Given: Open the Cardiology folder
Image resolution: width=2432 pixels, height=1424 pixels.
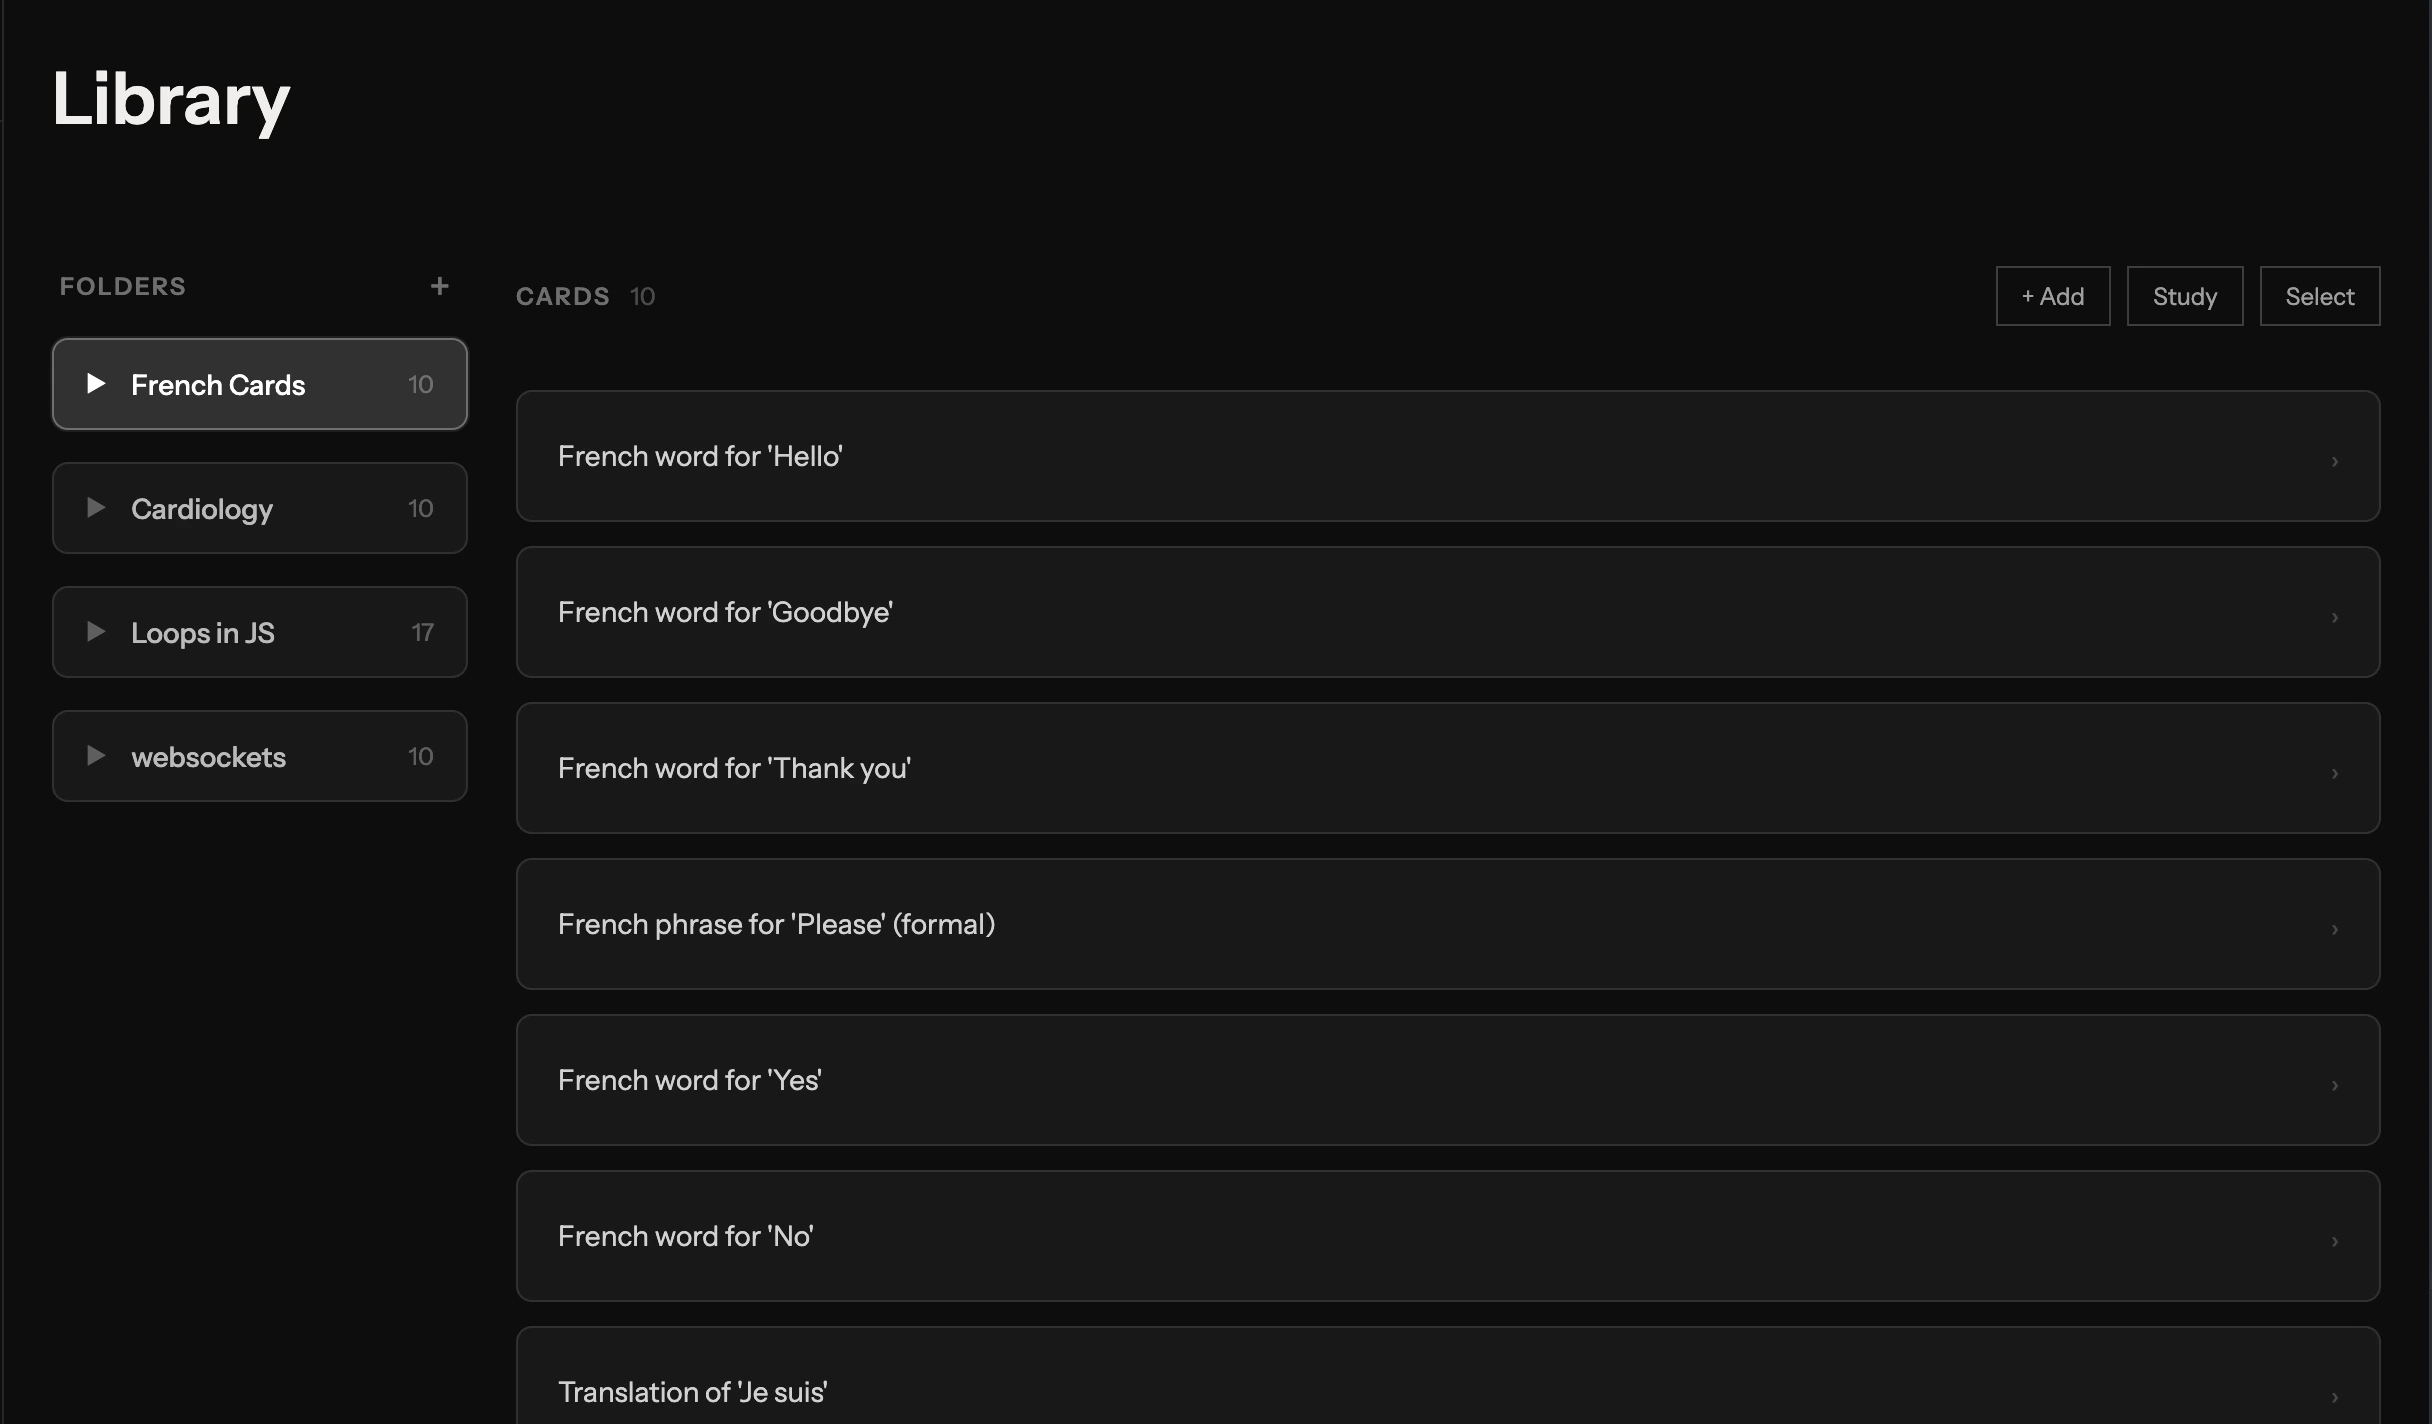Looking at the screenshot, I should point(202,509).
